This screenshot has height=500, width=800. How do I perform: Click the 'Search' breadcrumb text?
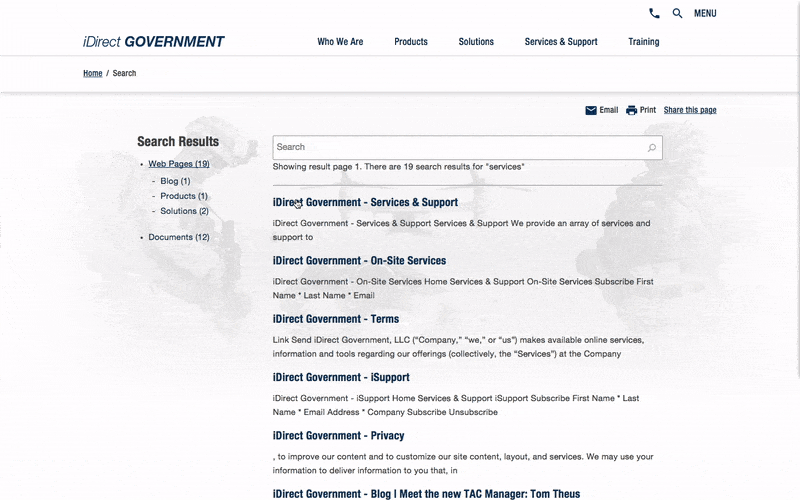(124, 73)
